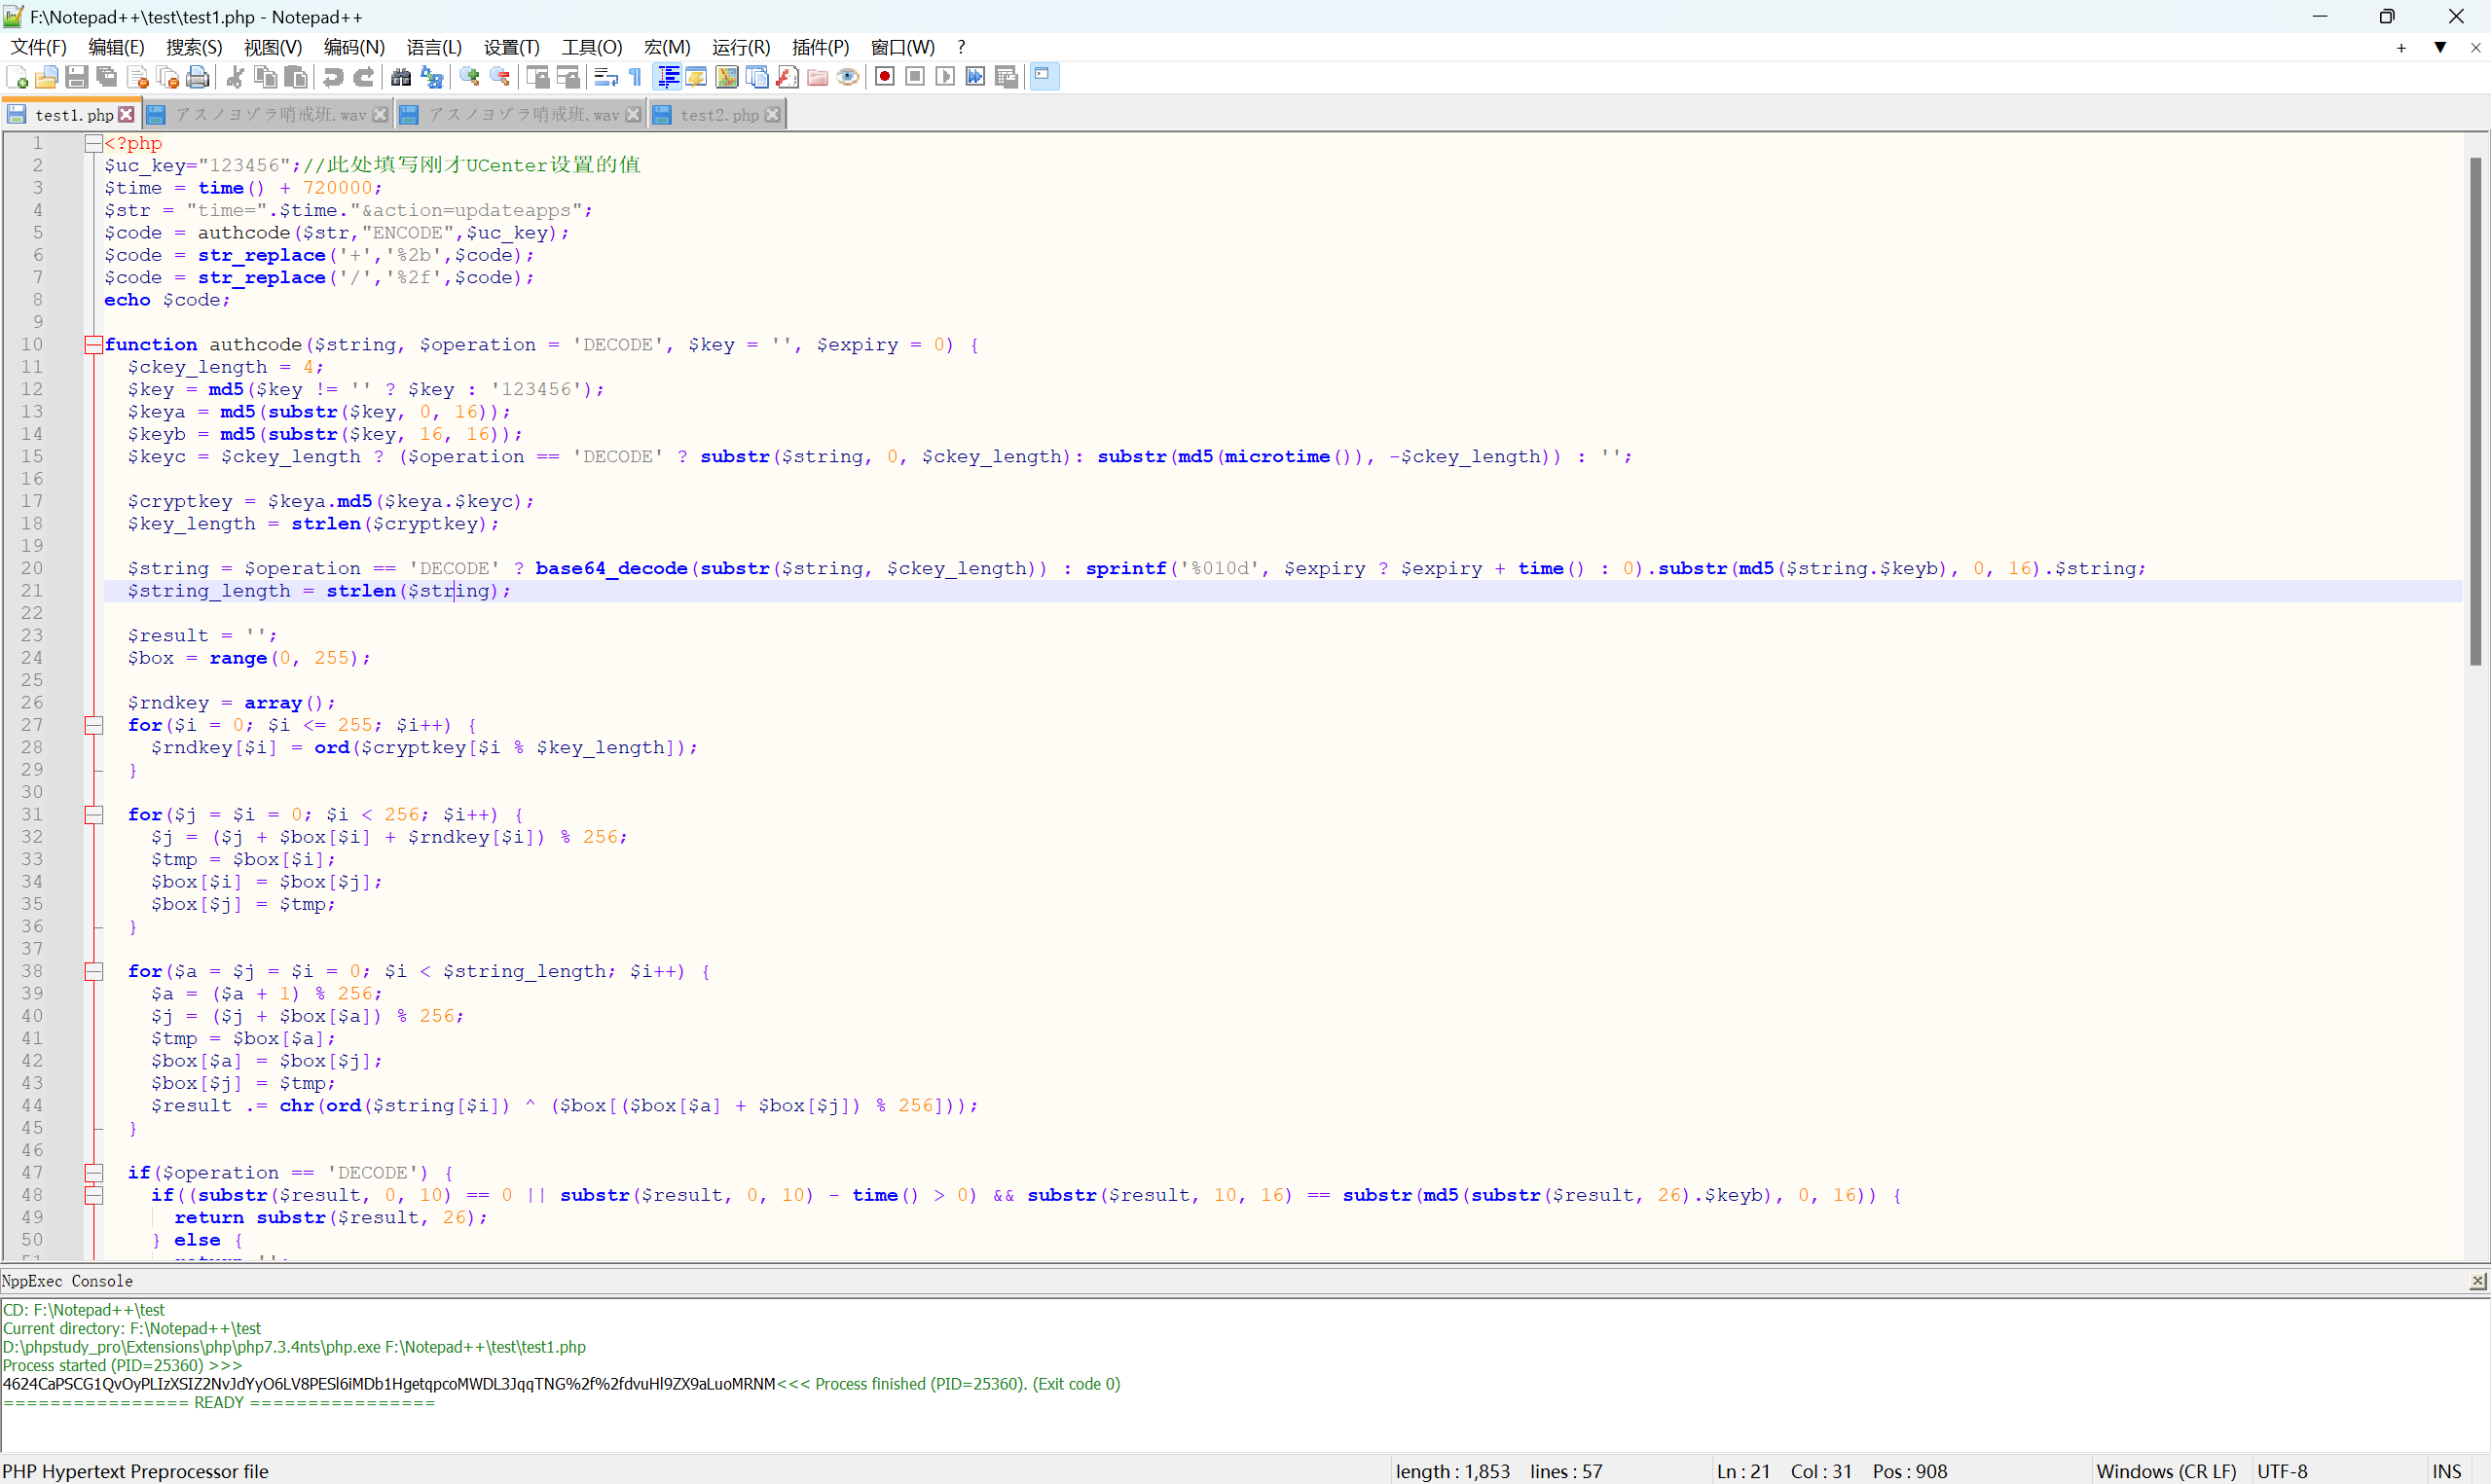Image resolution: width=2491 pixels, height=1484 pixels.
Task: Collapse the for loop at line 38
Action: [x=94, y=972]
